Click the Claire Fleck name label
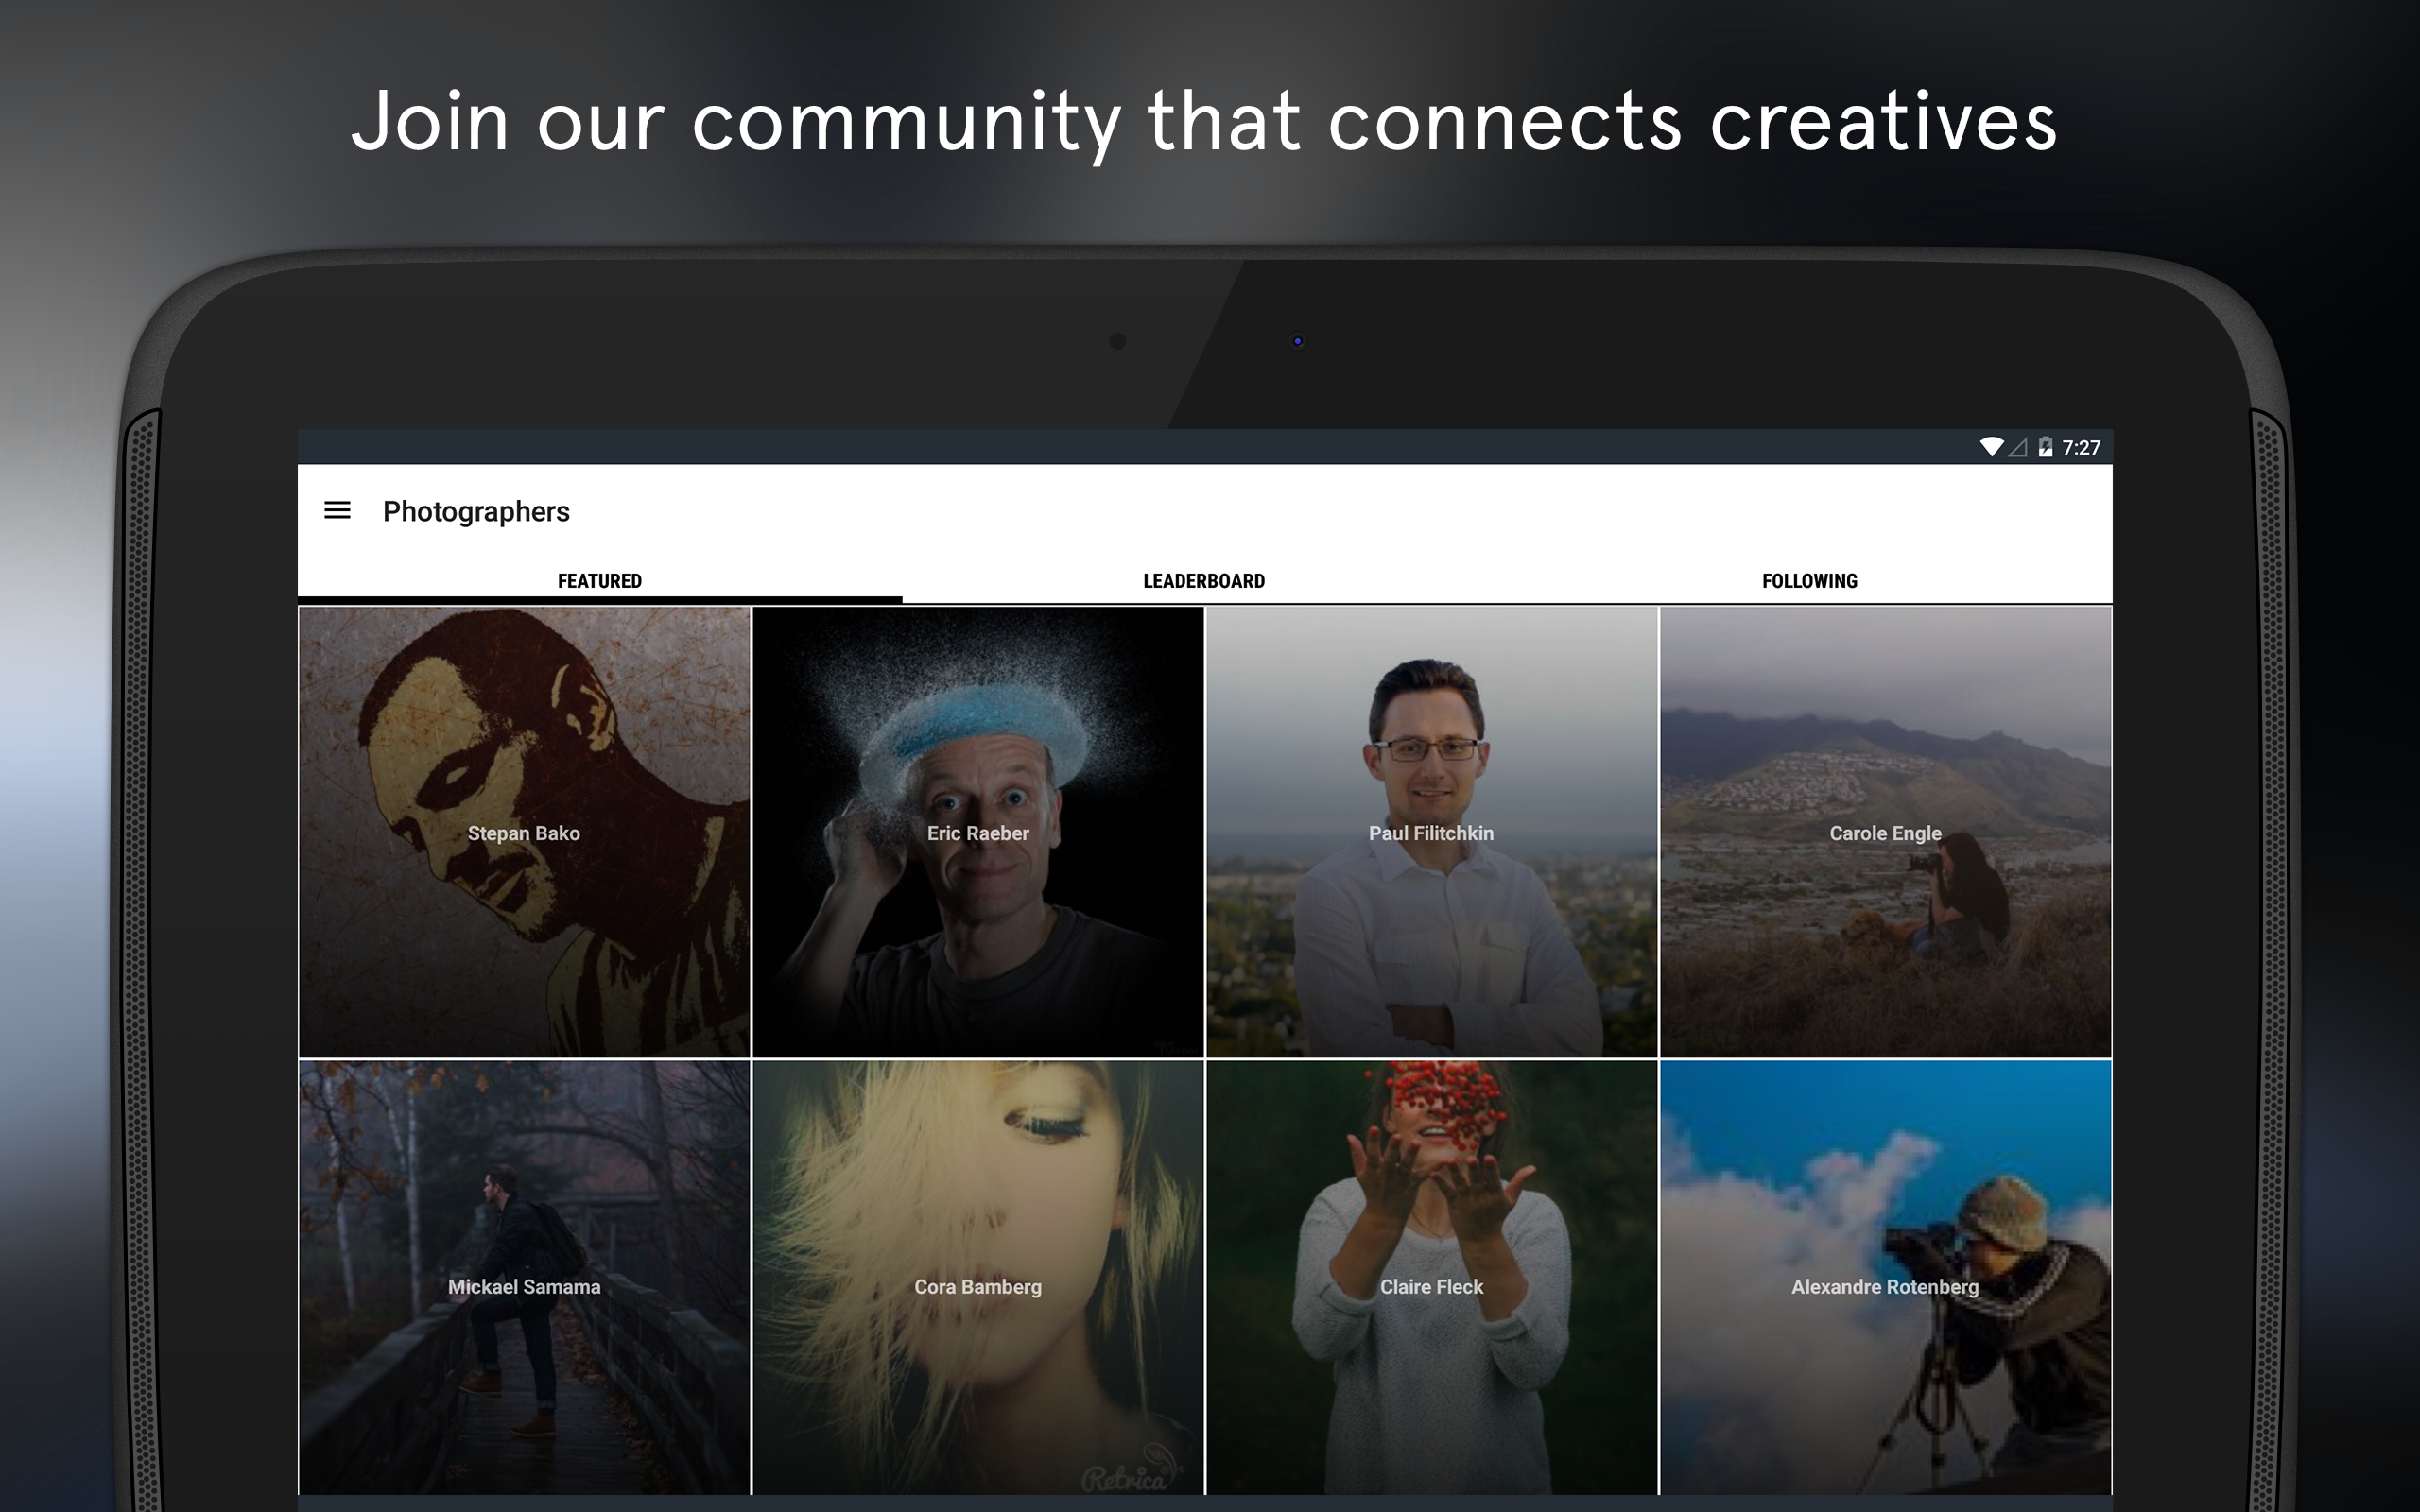Screen dimensions: 2420x1512 click(1431, 1287)
